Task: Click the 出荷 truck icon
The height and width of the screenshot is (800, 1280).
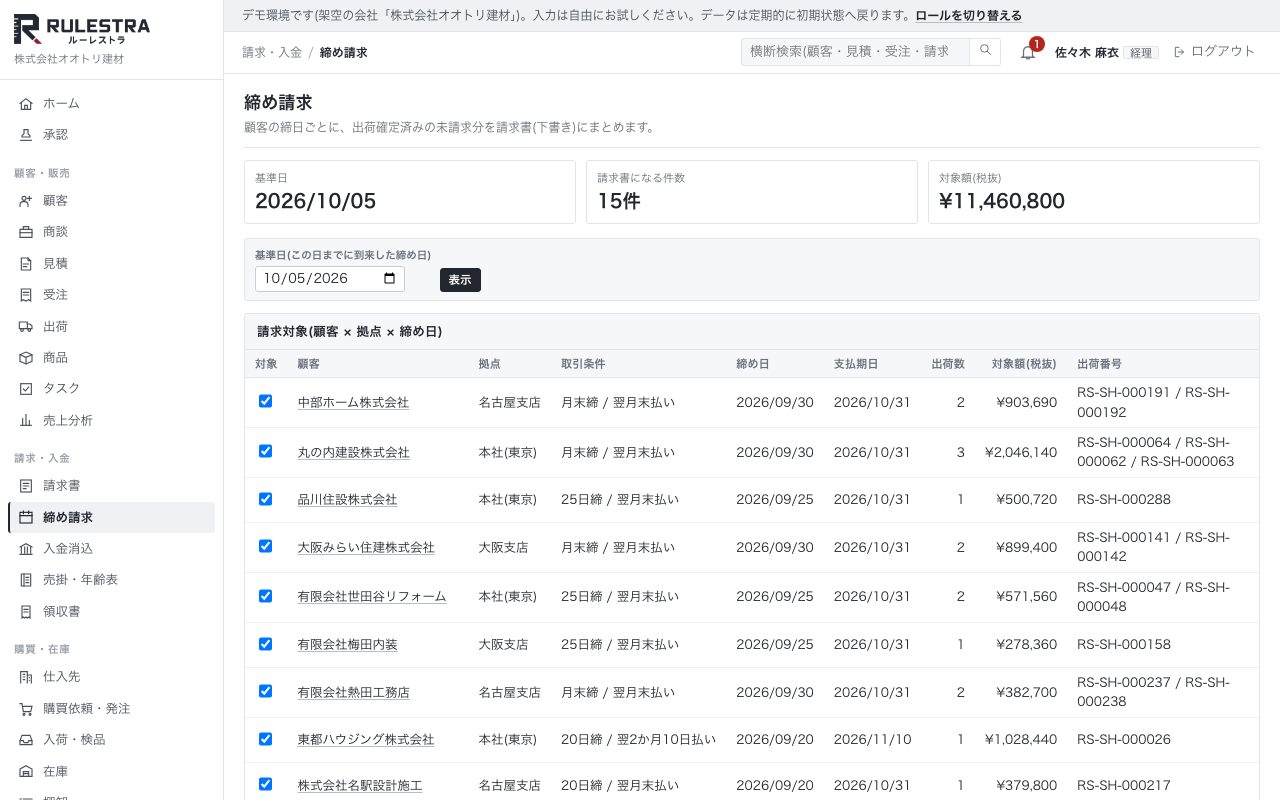Action: coord(26,326)
